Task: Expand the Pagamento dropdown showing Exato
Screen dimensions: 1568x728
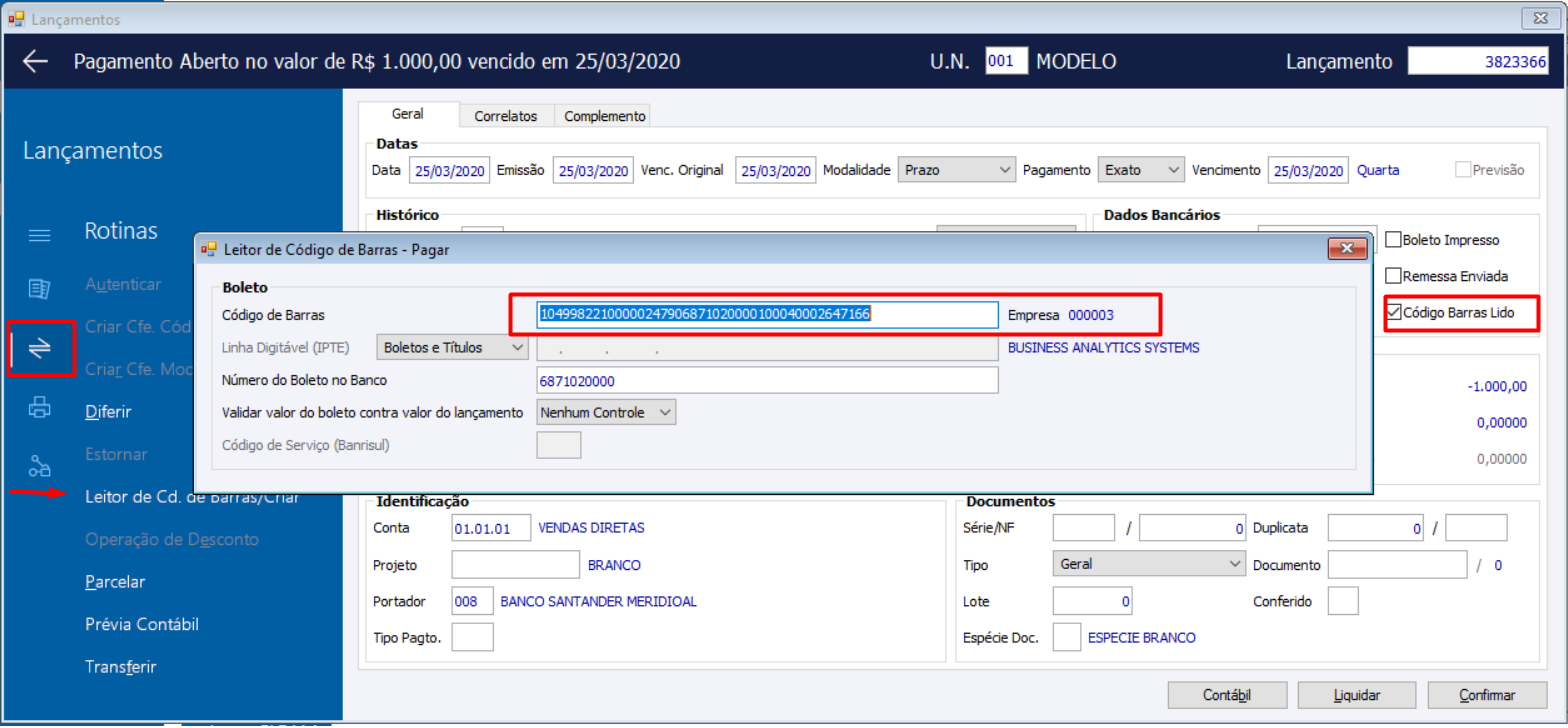Action: pyautogui.click(x=1141, y=170)
